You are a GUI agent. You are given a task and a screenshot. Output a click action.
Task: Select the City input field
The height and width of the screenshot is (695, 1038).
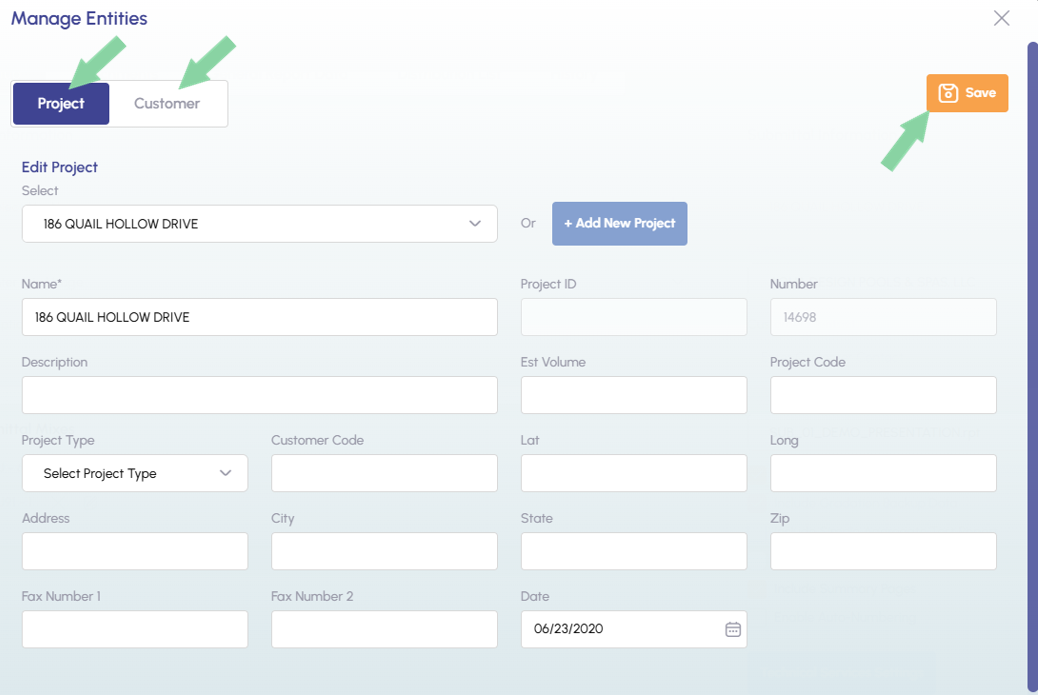(384, 551)
